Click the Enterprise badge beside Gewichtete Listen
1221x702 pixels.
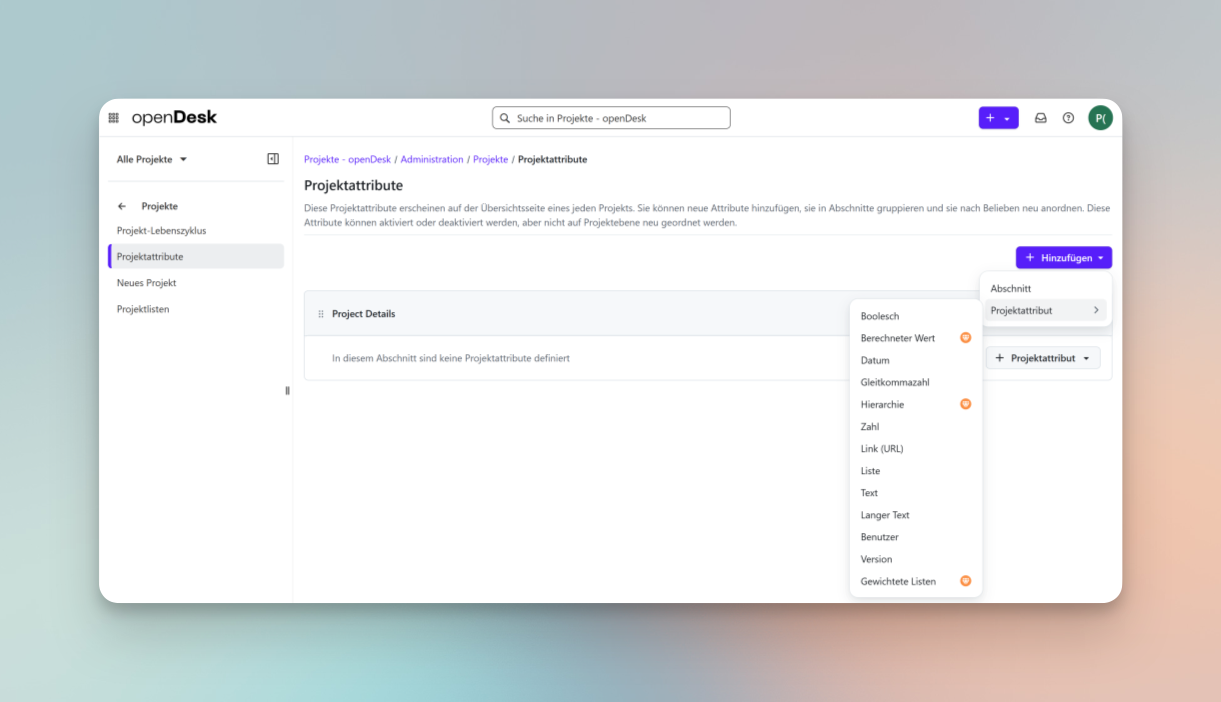coord(965,580)
